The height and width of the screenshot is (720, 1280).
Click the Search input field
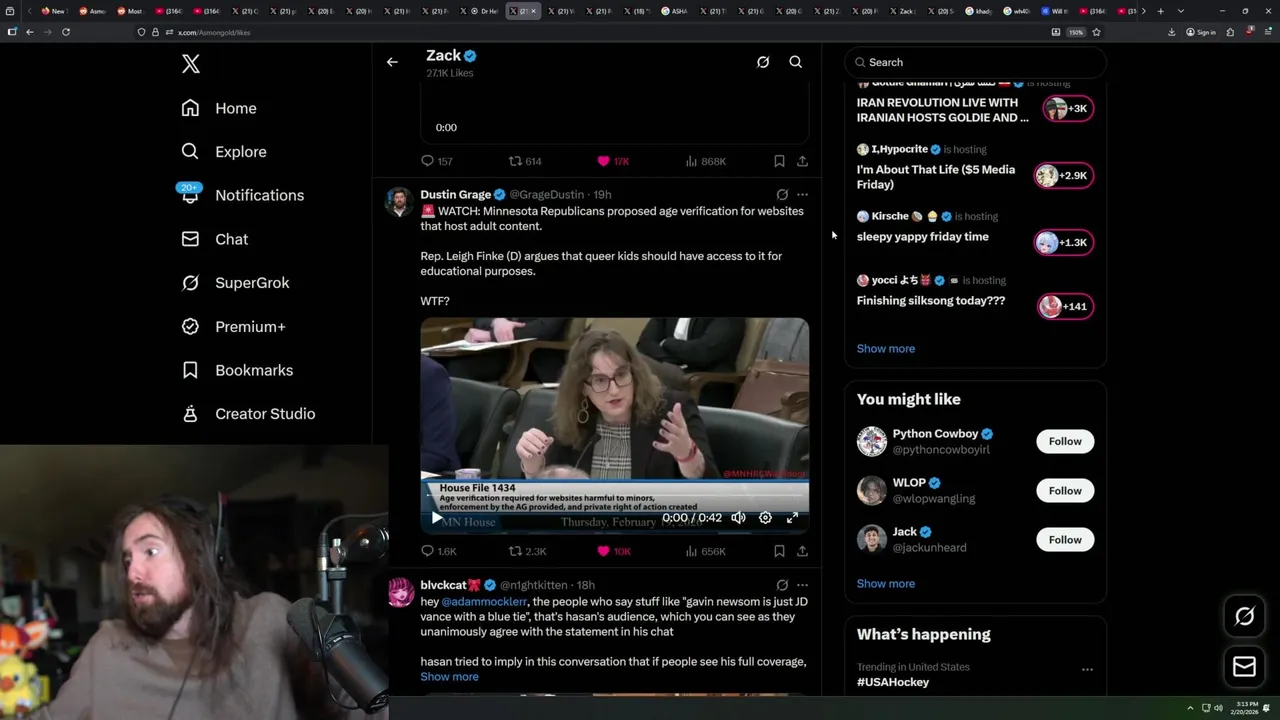click(975, 62)
